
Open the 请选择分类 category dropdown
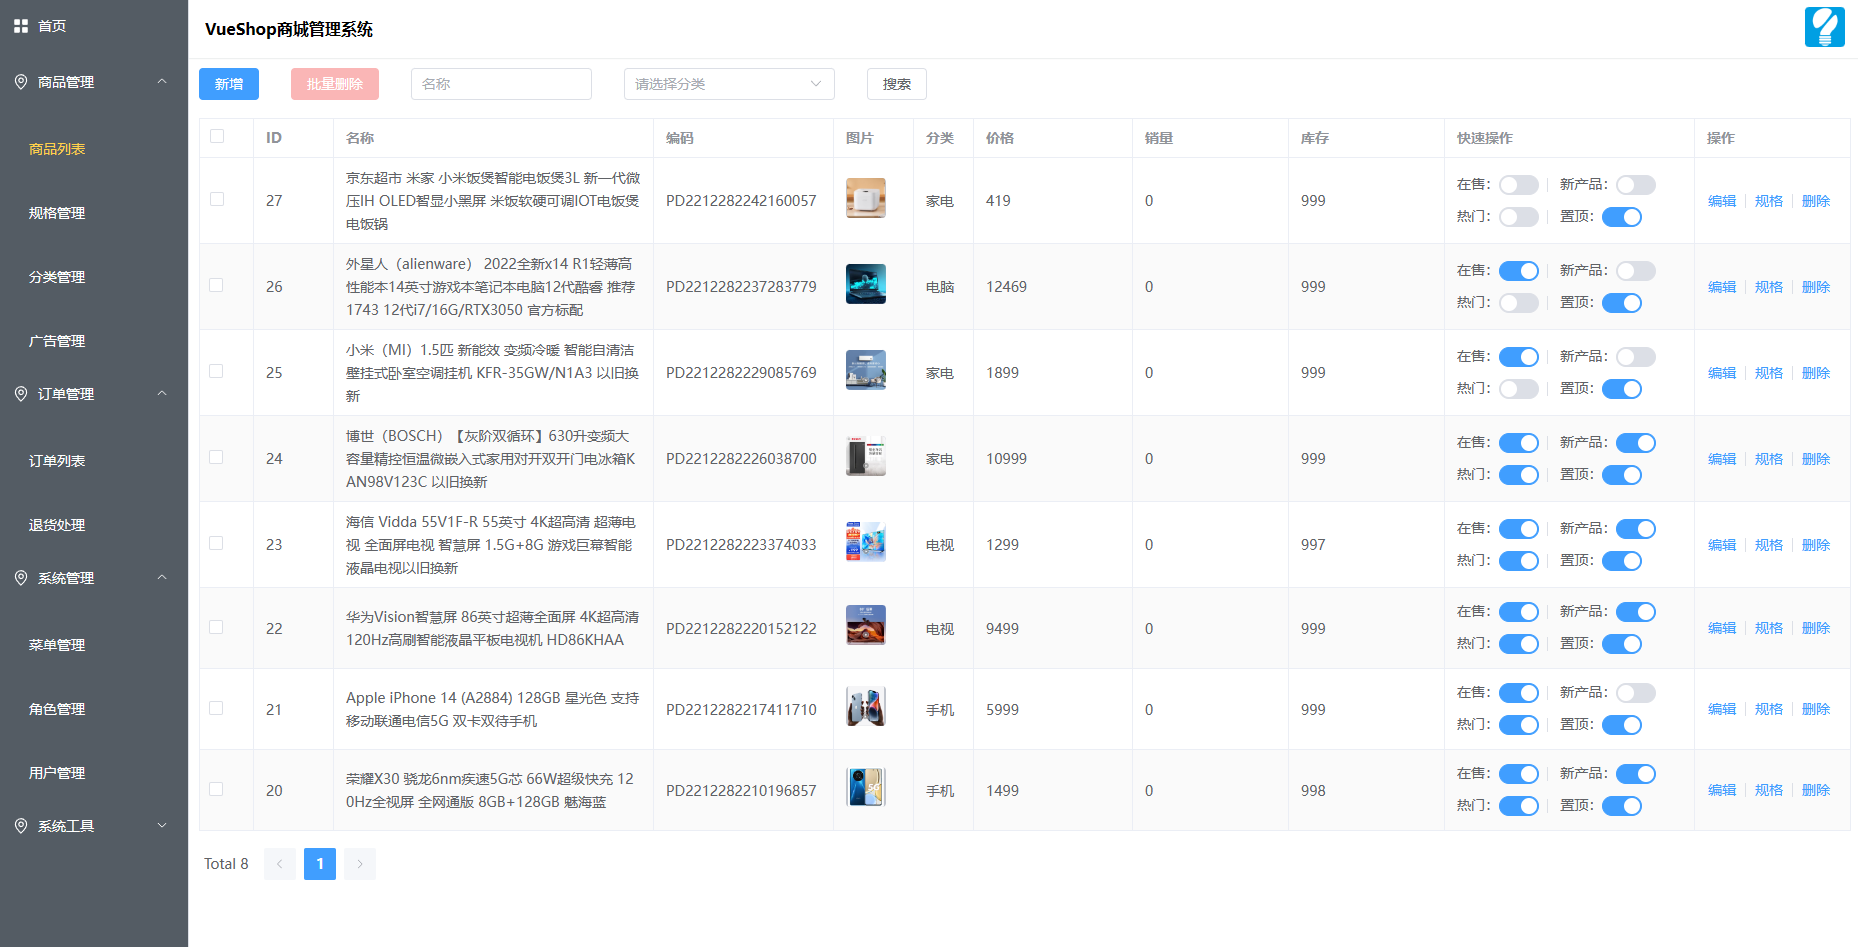[x=729, y=84]
